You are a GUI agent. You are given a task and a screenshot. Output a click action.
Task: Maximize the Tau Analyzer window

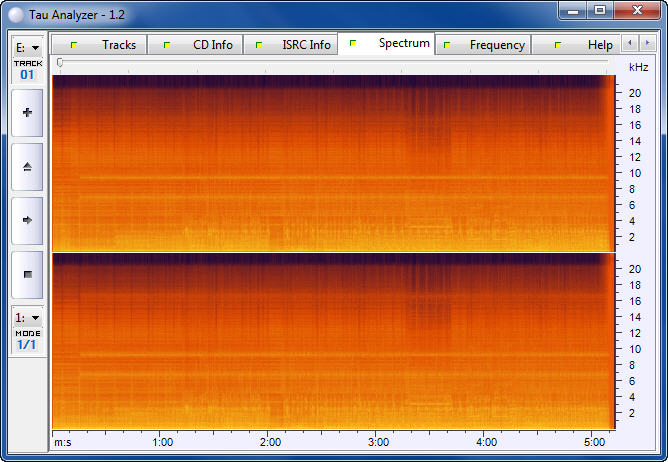(x=599, y=10)
